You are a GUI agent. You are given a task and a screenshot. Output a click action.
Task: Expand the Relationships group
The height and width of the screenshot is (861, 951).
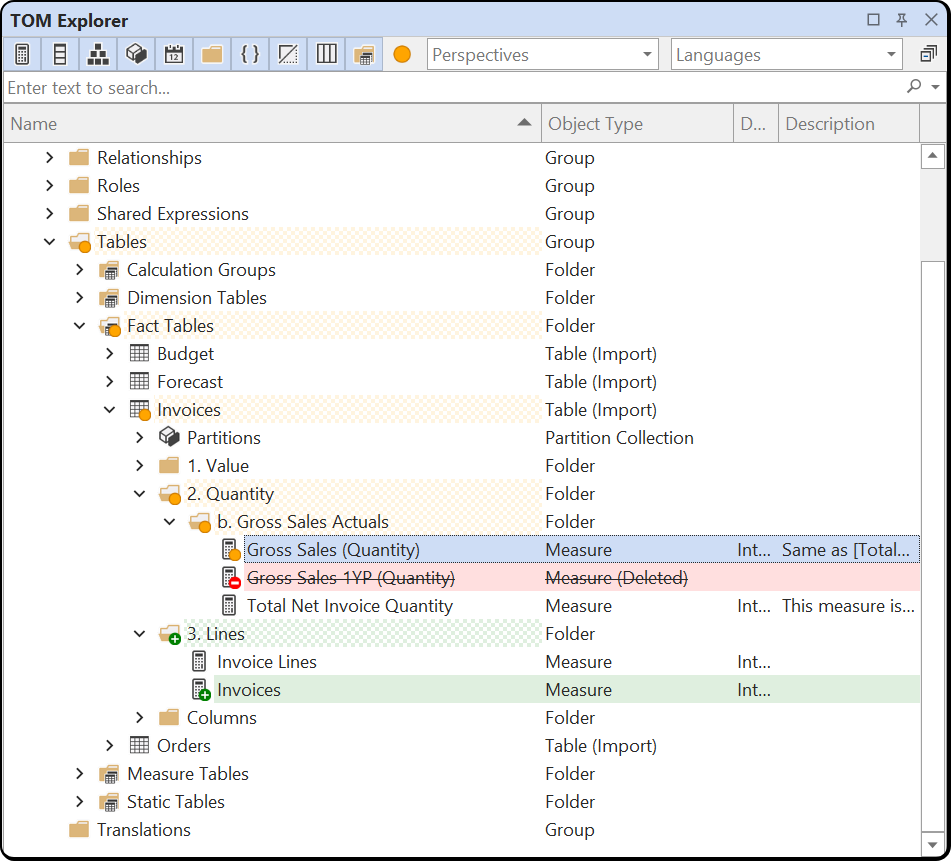pyautogui.click(x=50, y=158)
